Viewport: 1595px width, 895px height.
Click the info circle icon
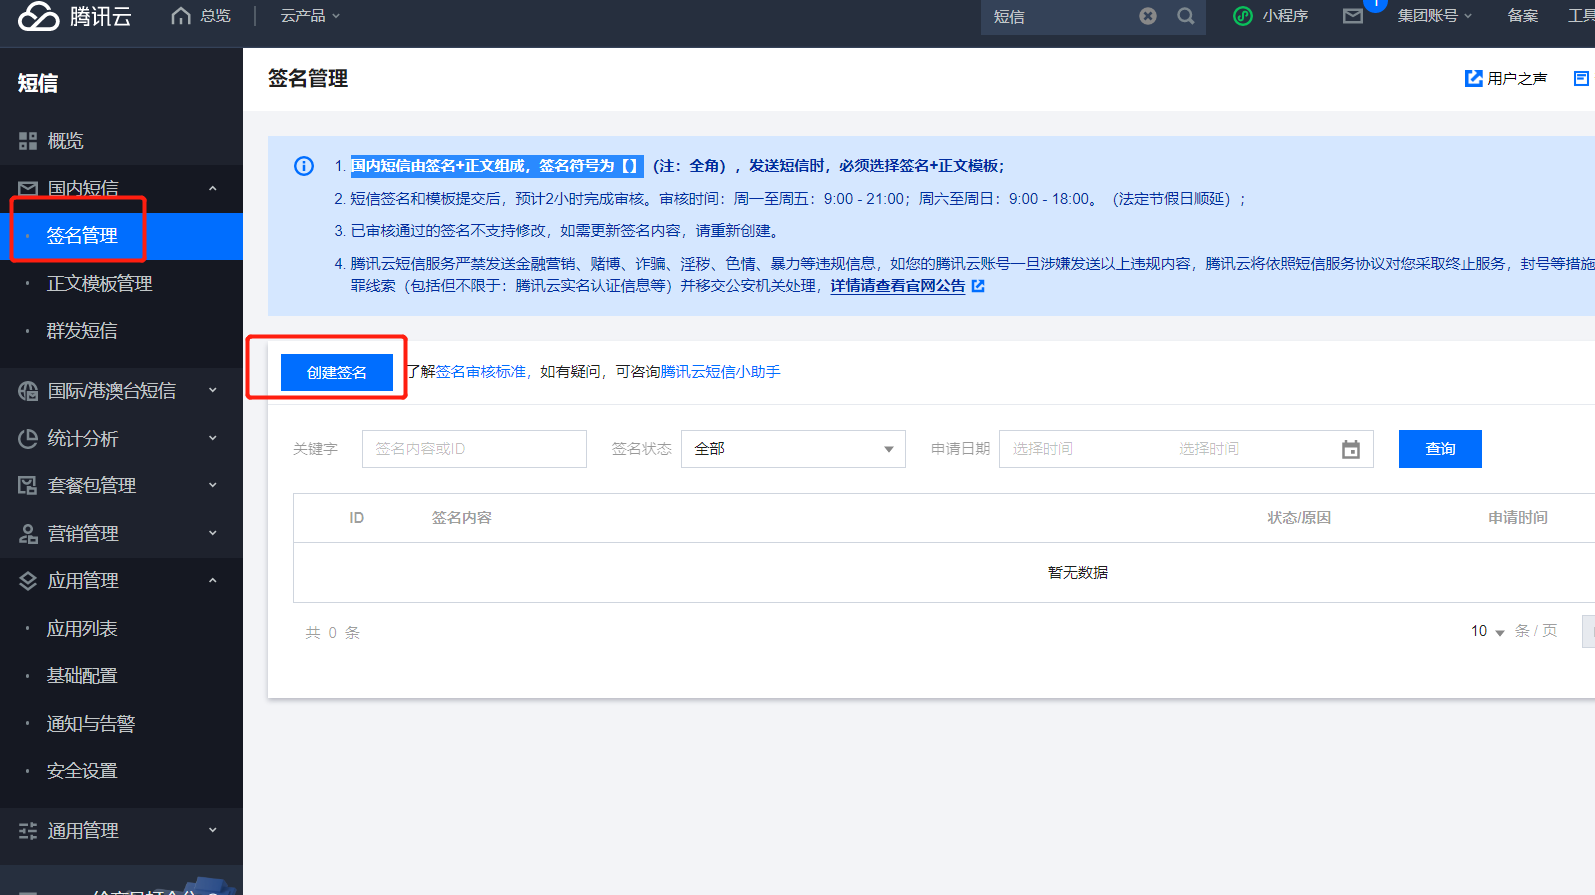[304, 166]
